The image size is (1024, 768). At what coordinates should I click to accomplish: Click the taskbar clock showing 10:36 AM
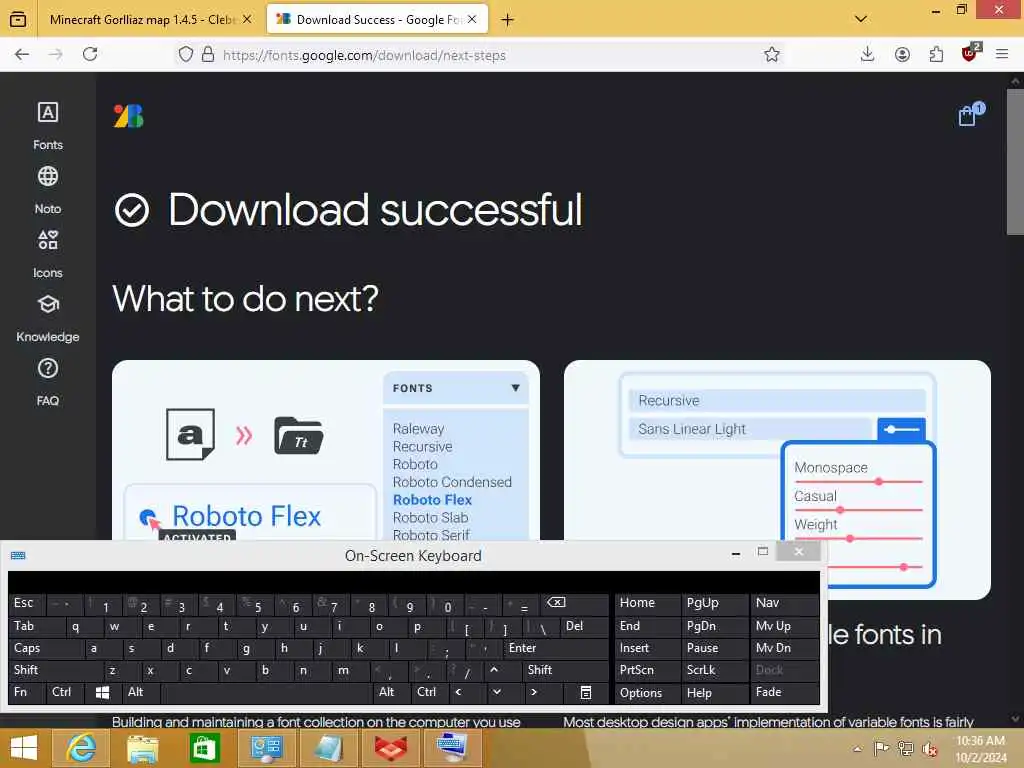coord(980,748)
